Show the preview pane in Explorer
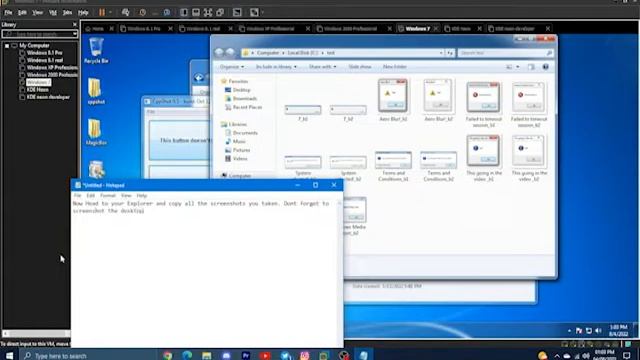This screenshot has width=640, height=360. 531,67
